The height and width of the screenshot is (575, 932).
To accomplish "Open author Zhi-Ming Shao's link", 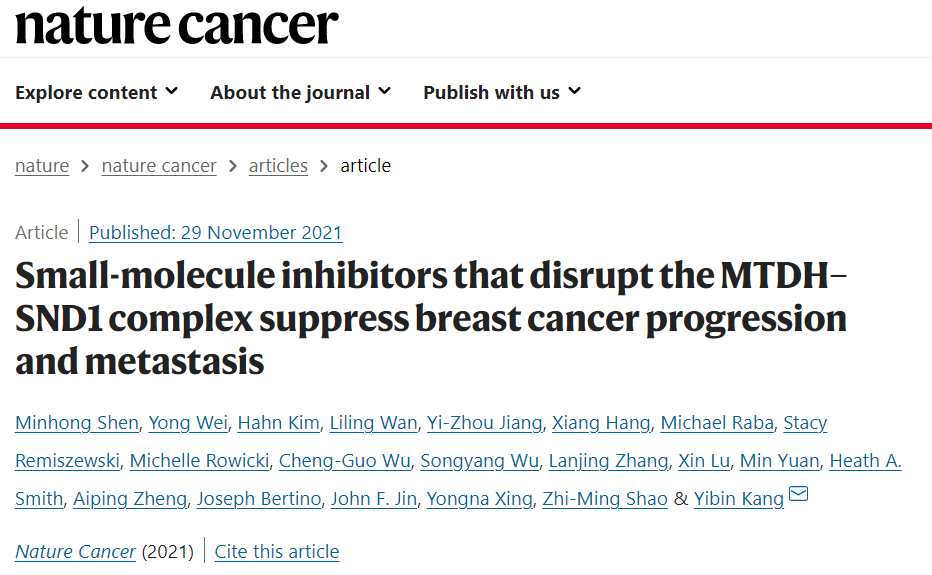I will click(605, 499).
